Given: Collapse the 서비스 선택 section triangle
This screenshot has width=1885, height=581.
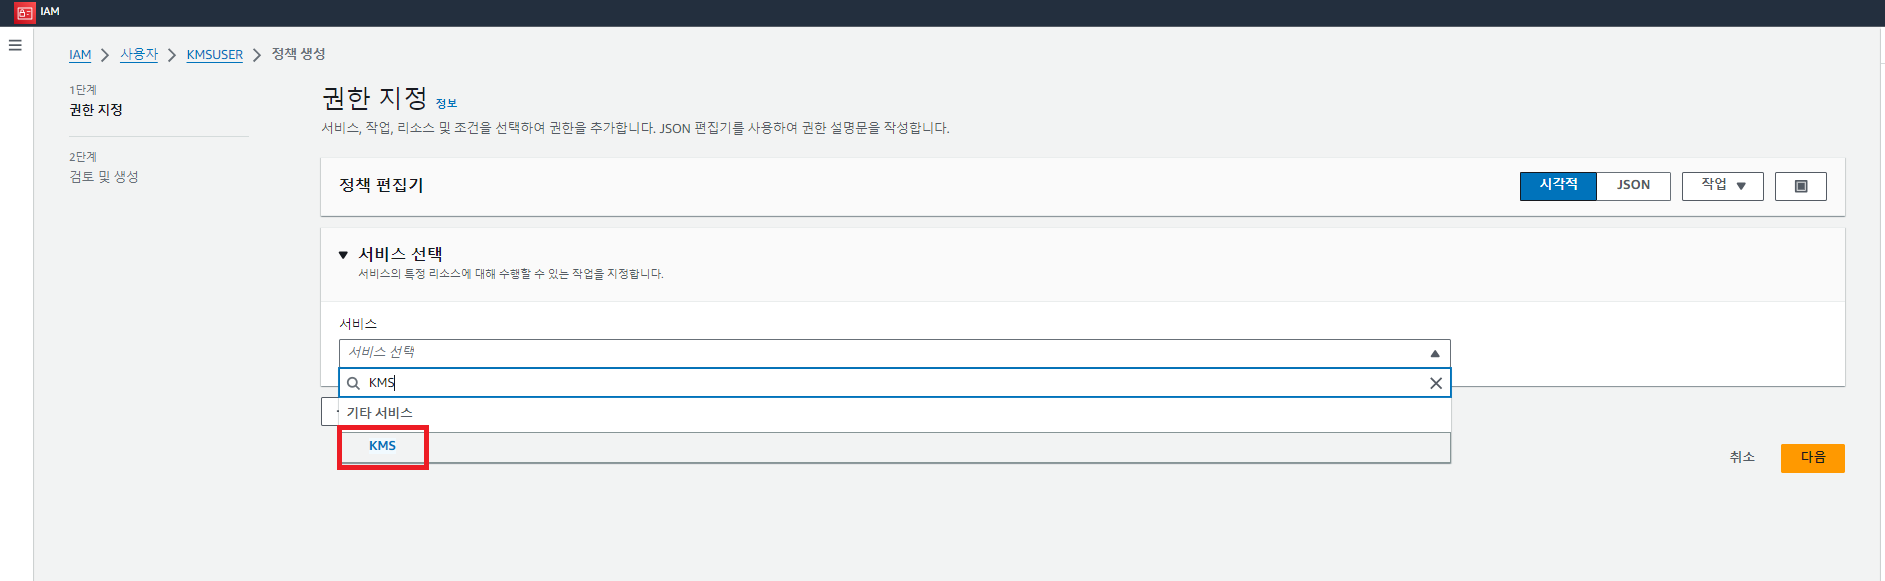Looking at the screenshot, I should point(343,255).
